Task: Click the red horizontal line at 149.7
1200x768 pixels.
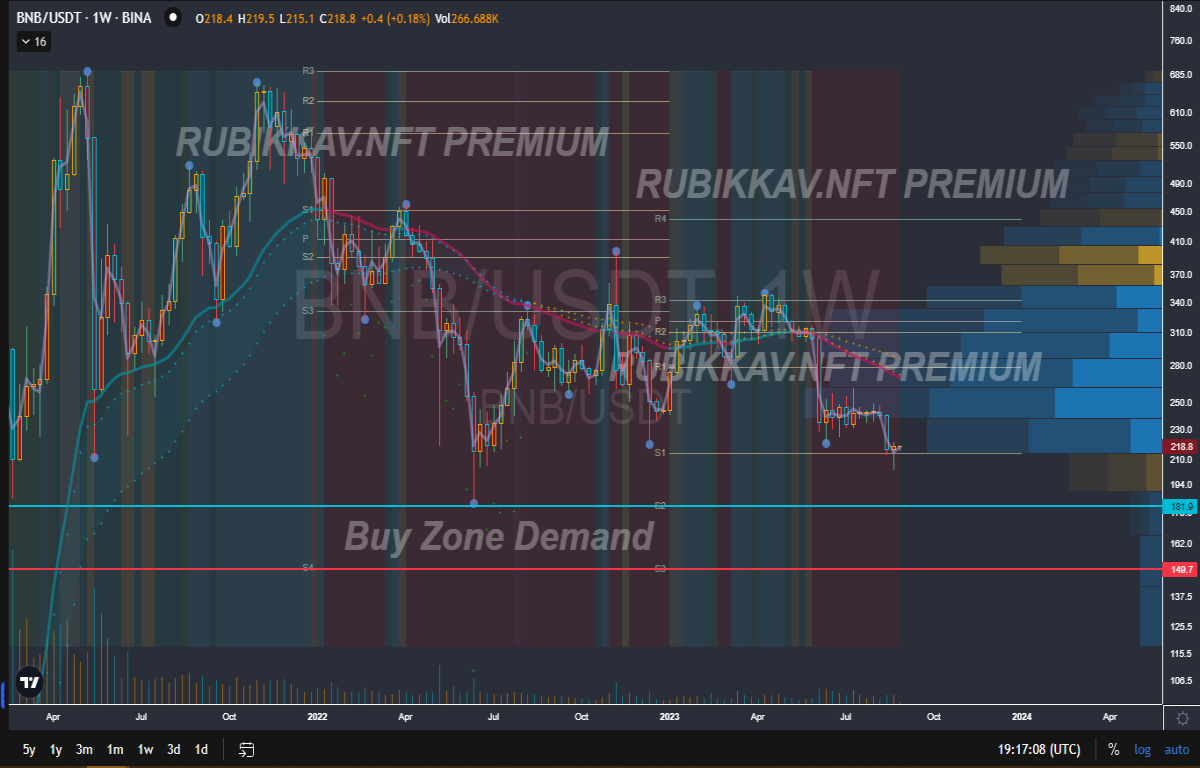Action: (x=585, y=568)
